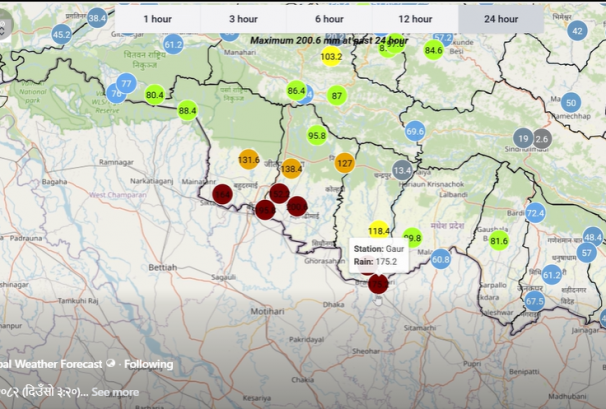Screen dimensions: 606x409
Task: Select the 24 hour tab
Action: coord(501,18)
